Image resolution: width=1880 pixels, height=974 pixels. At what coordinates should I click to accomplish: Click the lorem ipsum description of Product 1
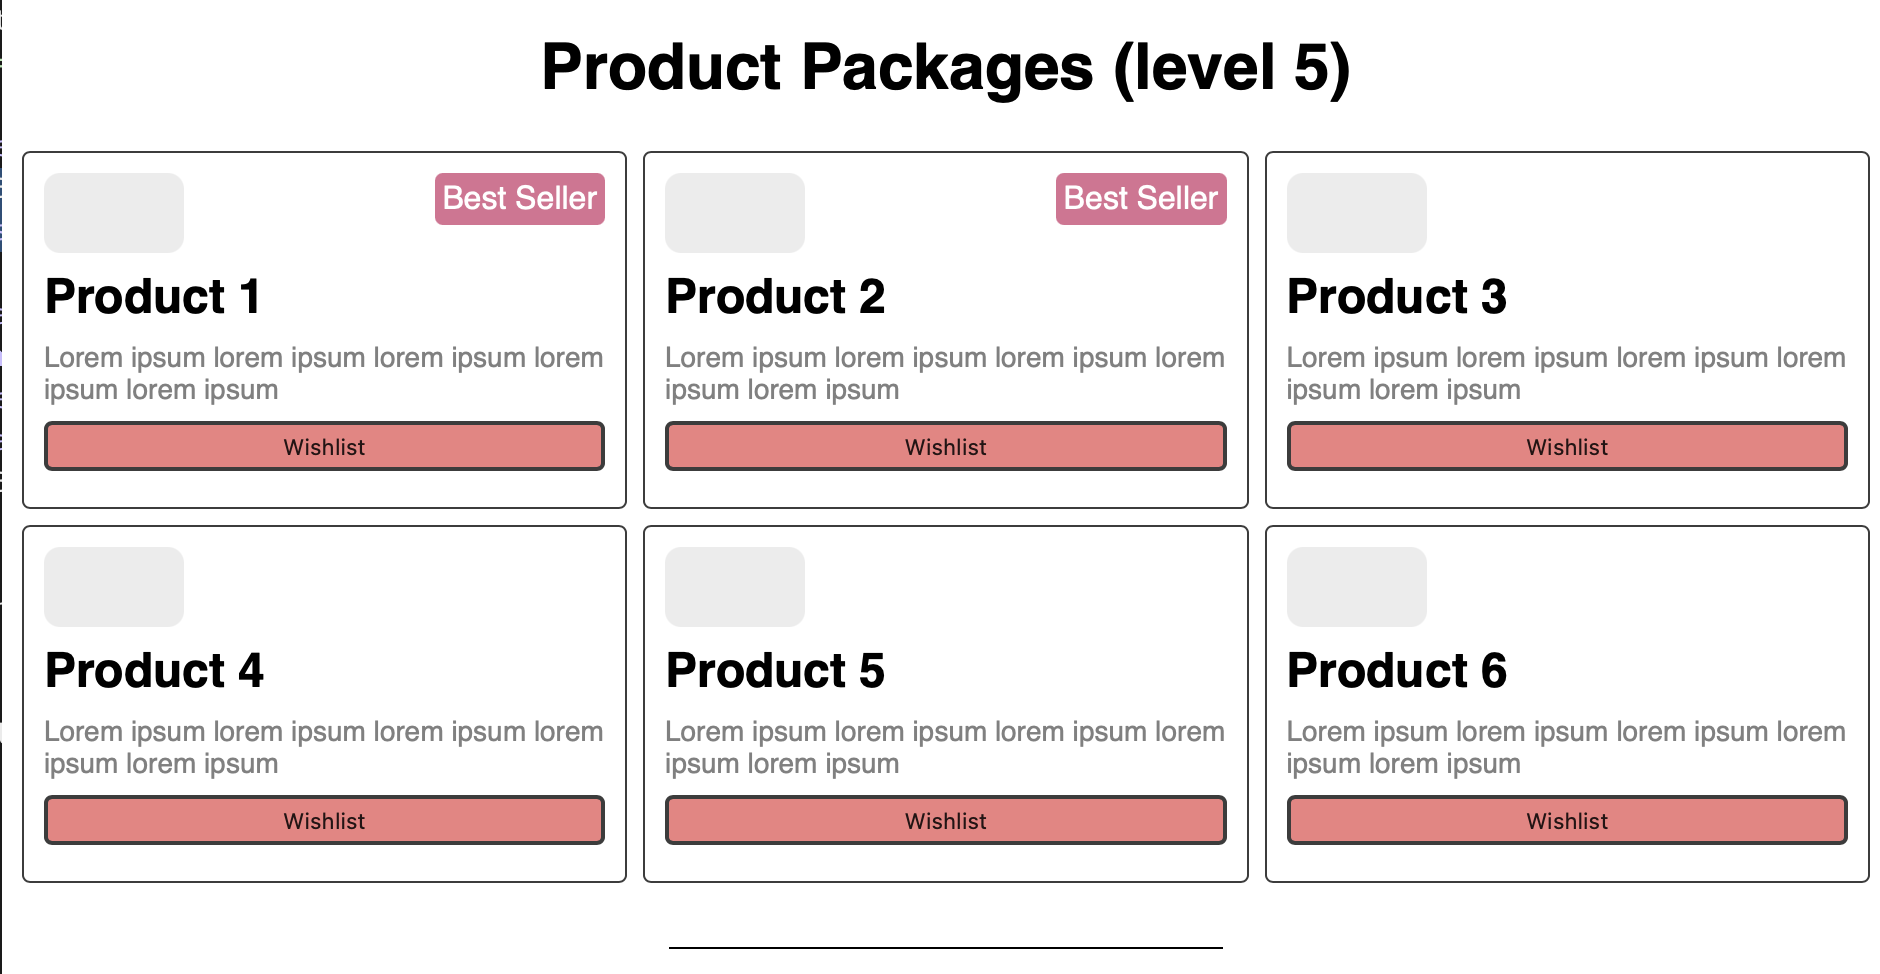coord(323,373)
